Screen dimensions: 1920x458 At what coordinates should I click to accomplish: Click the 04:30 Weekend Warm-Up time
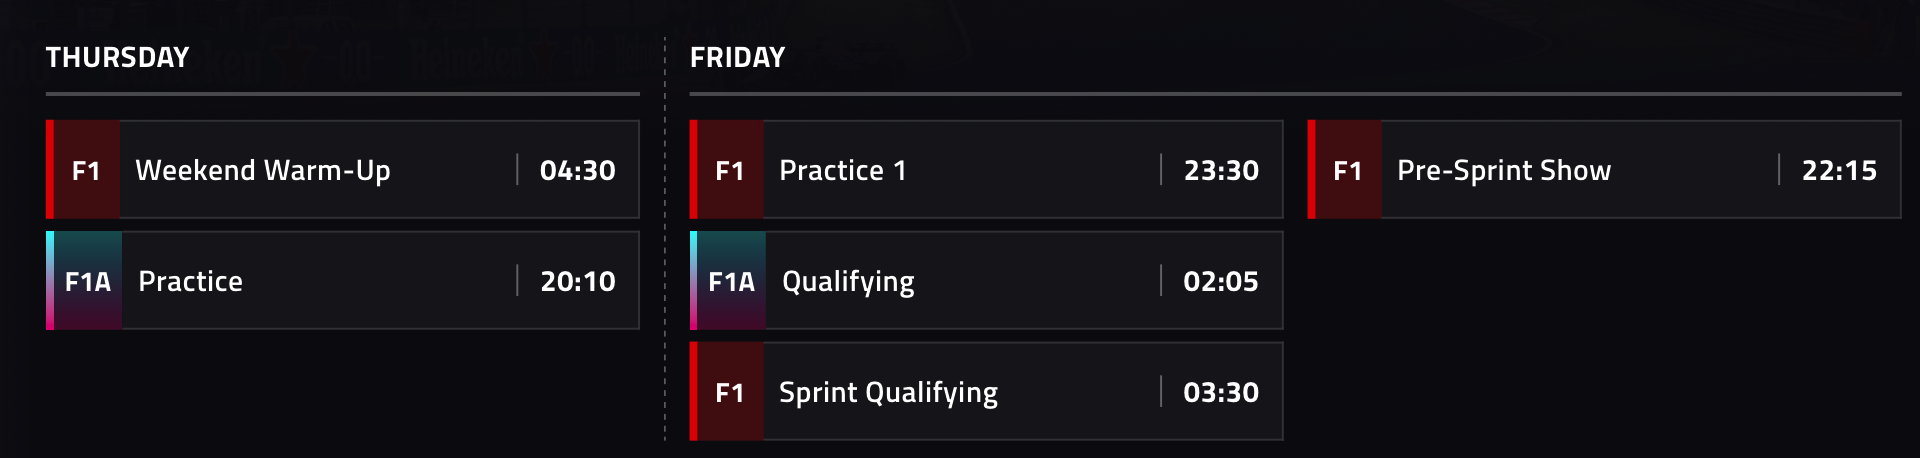(578, 171)
